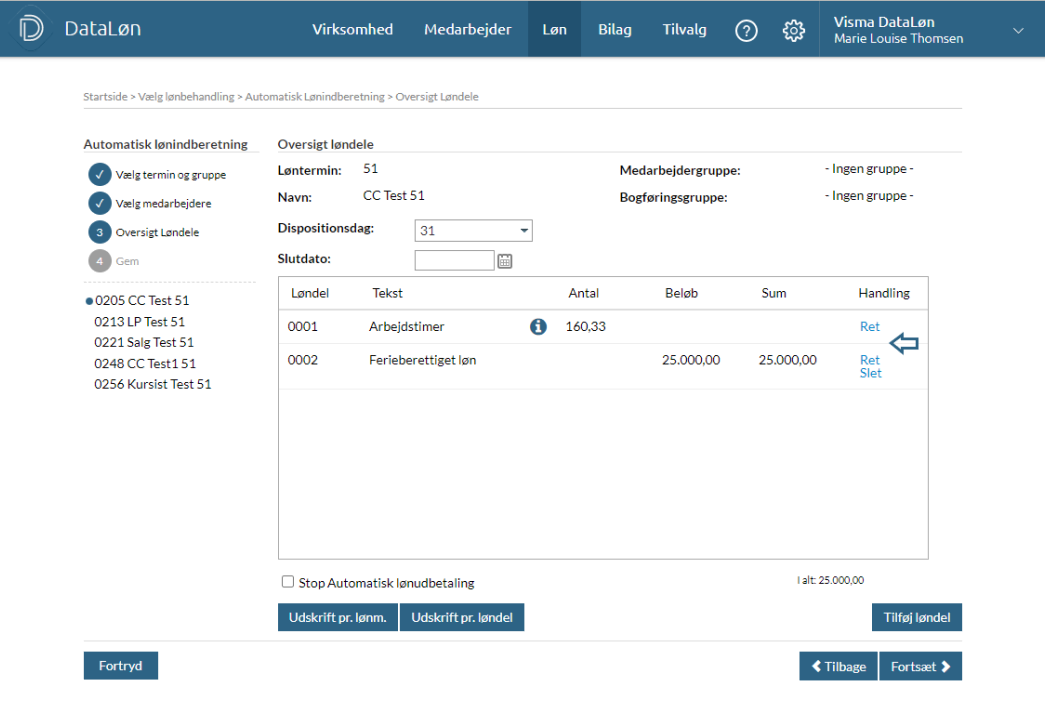Image resolution: width=1045 pixels, height=711 pixels.
Task: Show info for Arbejdstimer row
Action: pyautogui.click(x=538, y=327)
